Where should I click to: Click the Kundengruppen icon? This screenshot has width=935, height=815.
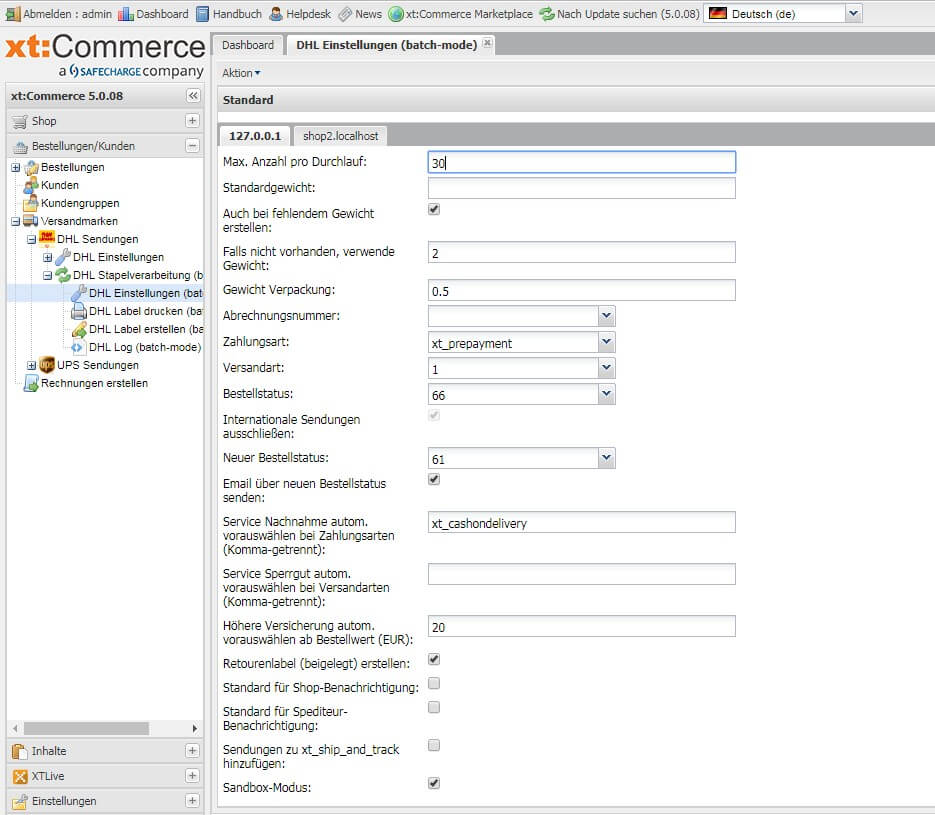coord(31,203)
